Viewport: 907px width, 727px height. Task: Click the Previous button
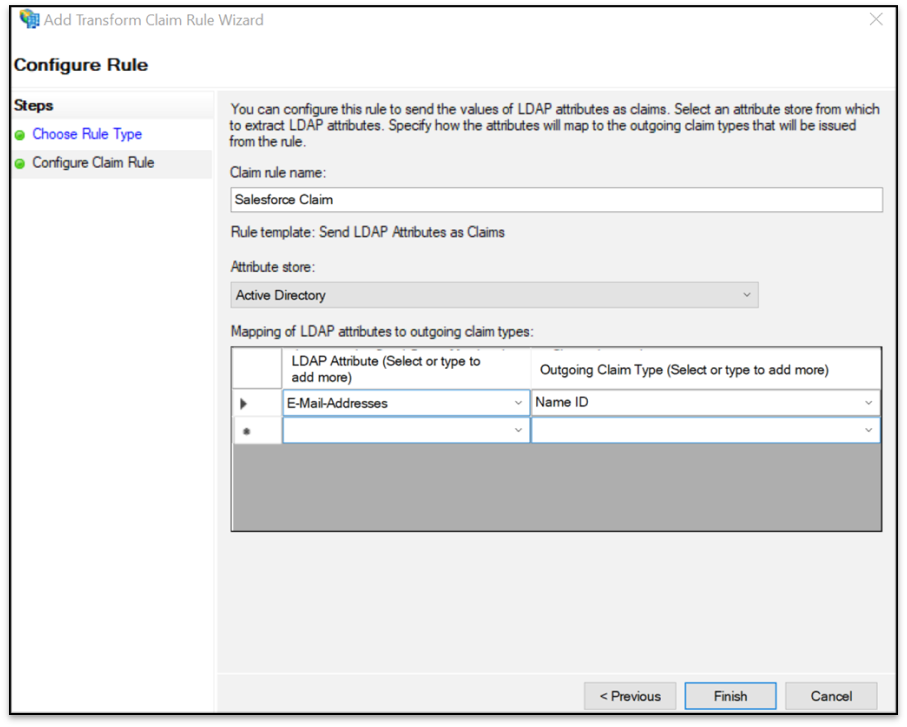pyautogui.click(x=630, y=696)
